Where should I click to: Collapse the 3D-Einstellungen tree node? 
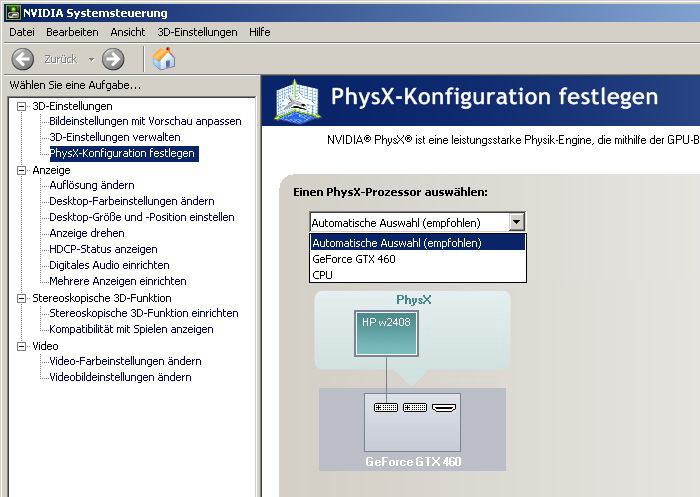tap(21, 106)
